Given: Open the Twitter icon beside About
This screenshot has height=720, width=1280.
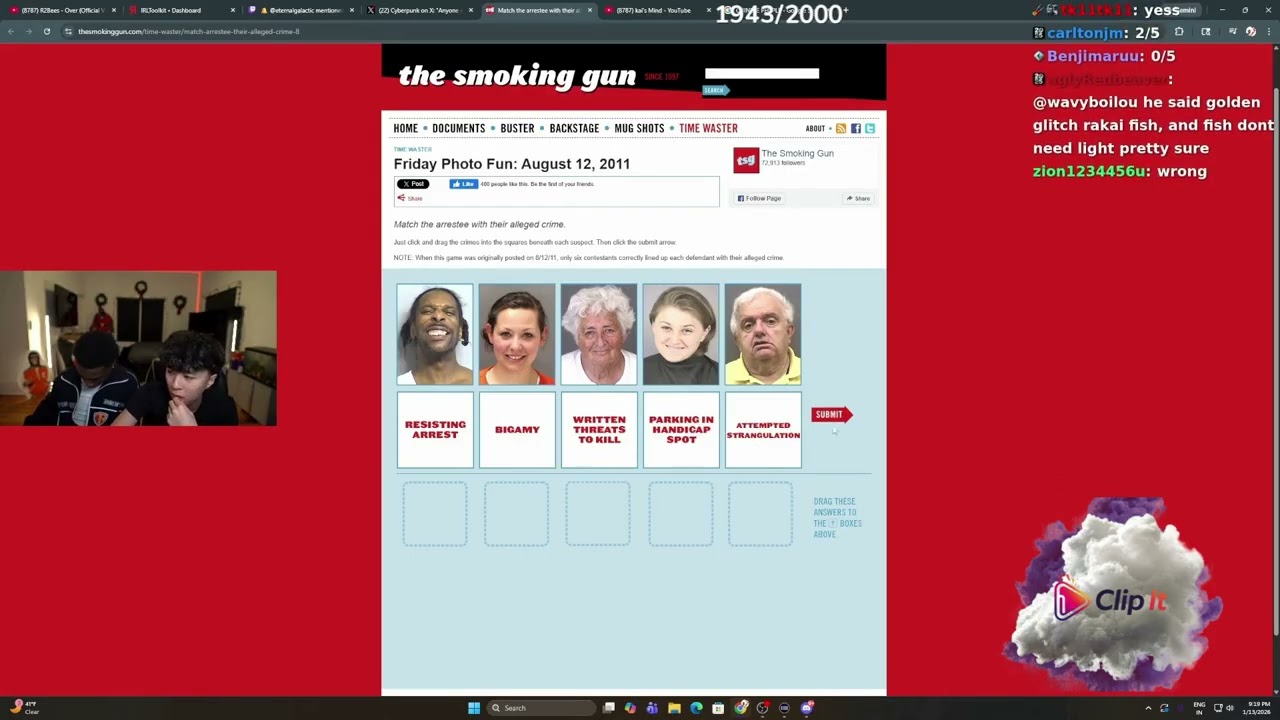Looking at the screenshot, I should (x=870, y=128).
